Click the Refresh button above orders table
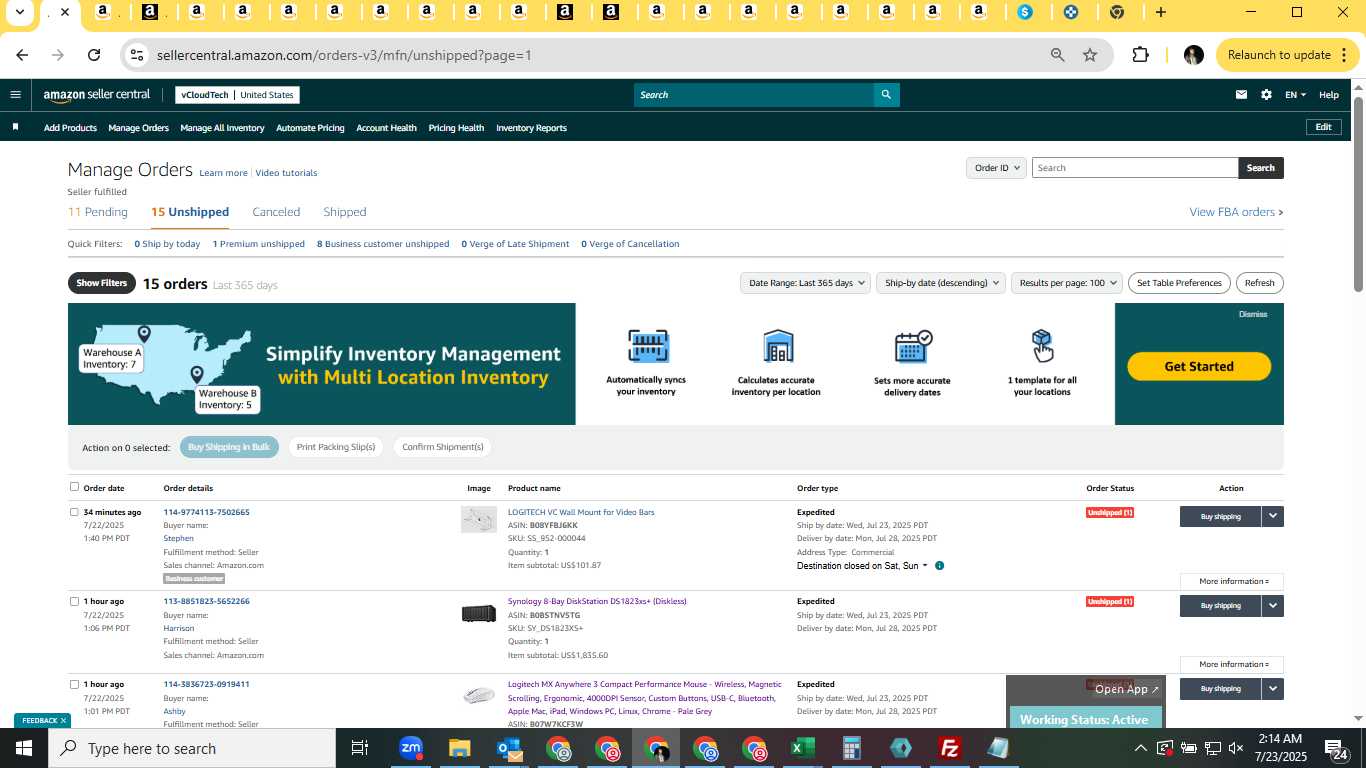 [1259, 283]
